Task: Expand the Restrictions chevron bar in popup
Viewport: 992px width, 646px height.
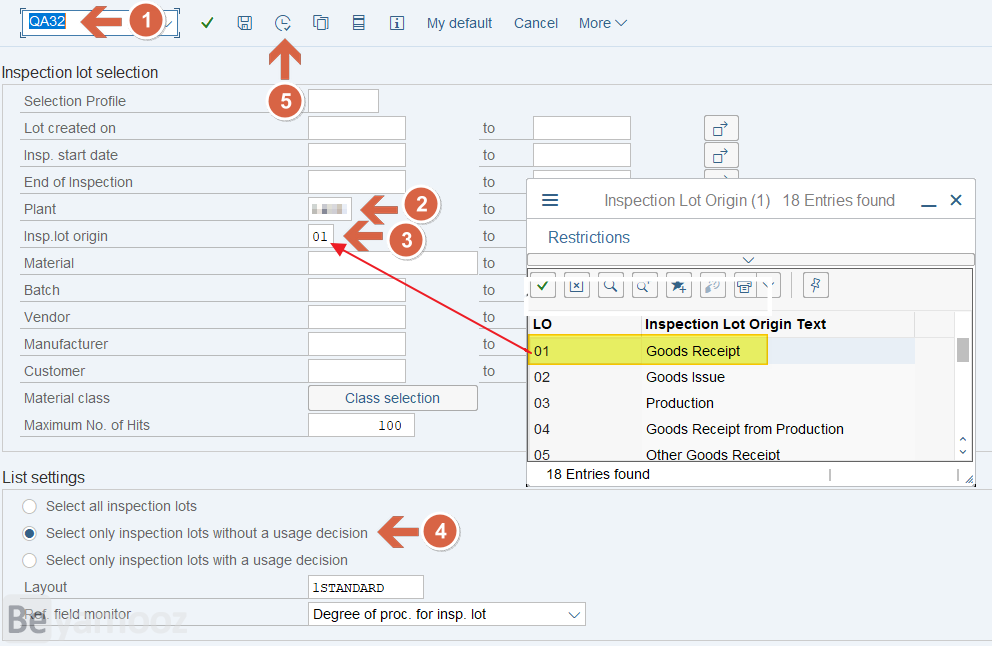Action: (748, 260)
